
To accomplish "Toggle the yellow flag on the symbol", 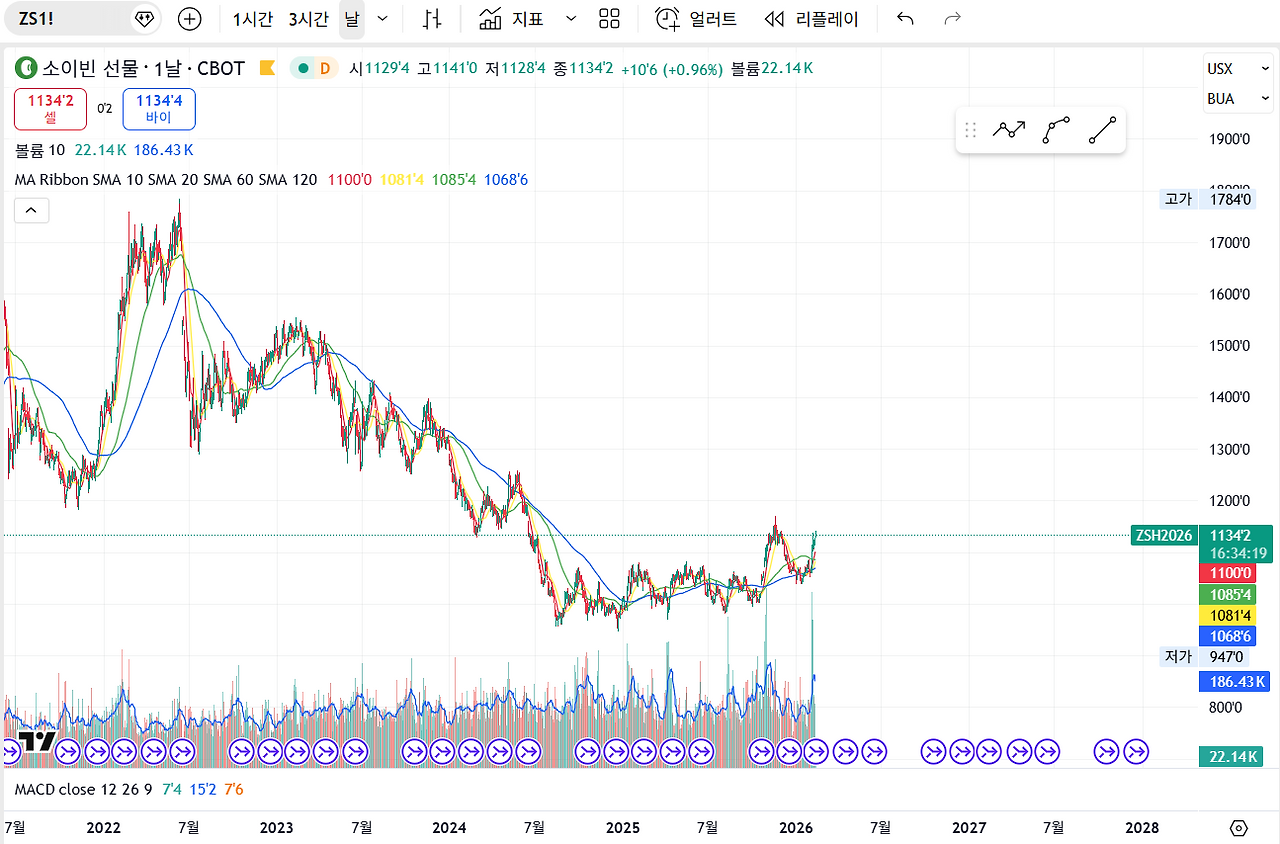I will click(267, 68).
